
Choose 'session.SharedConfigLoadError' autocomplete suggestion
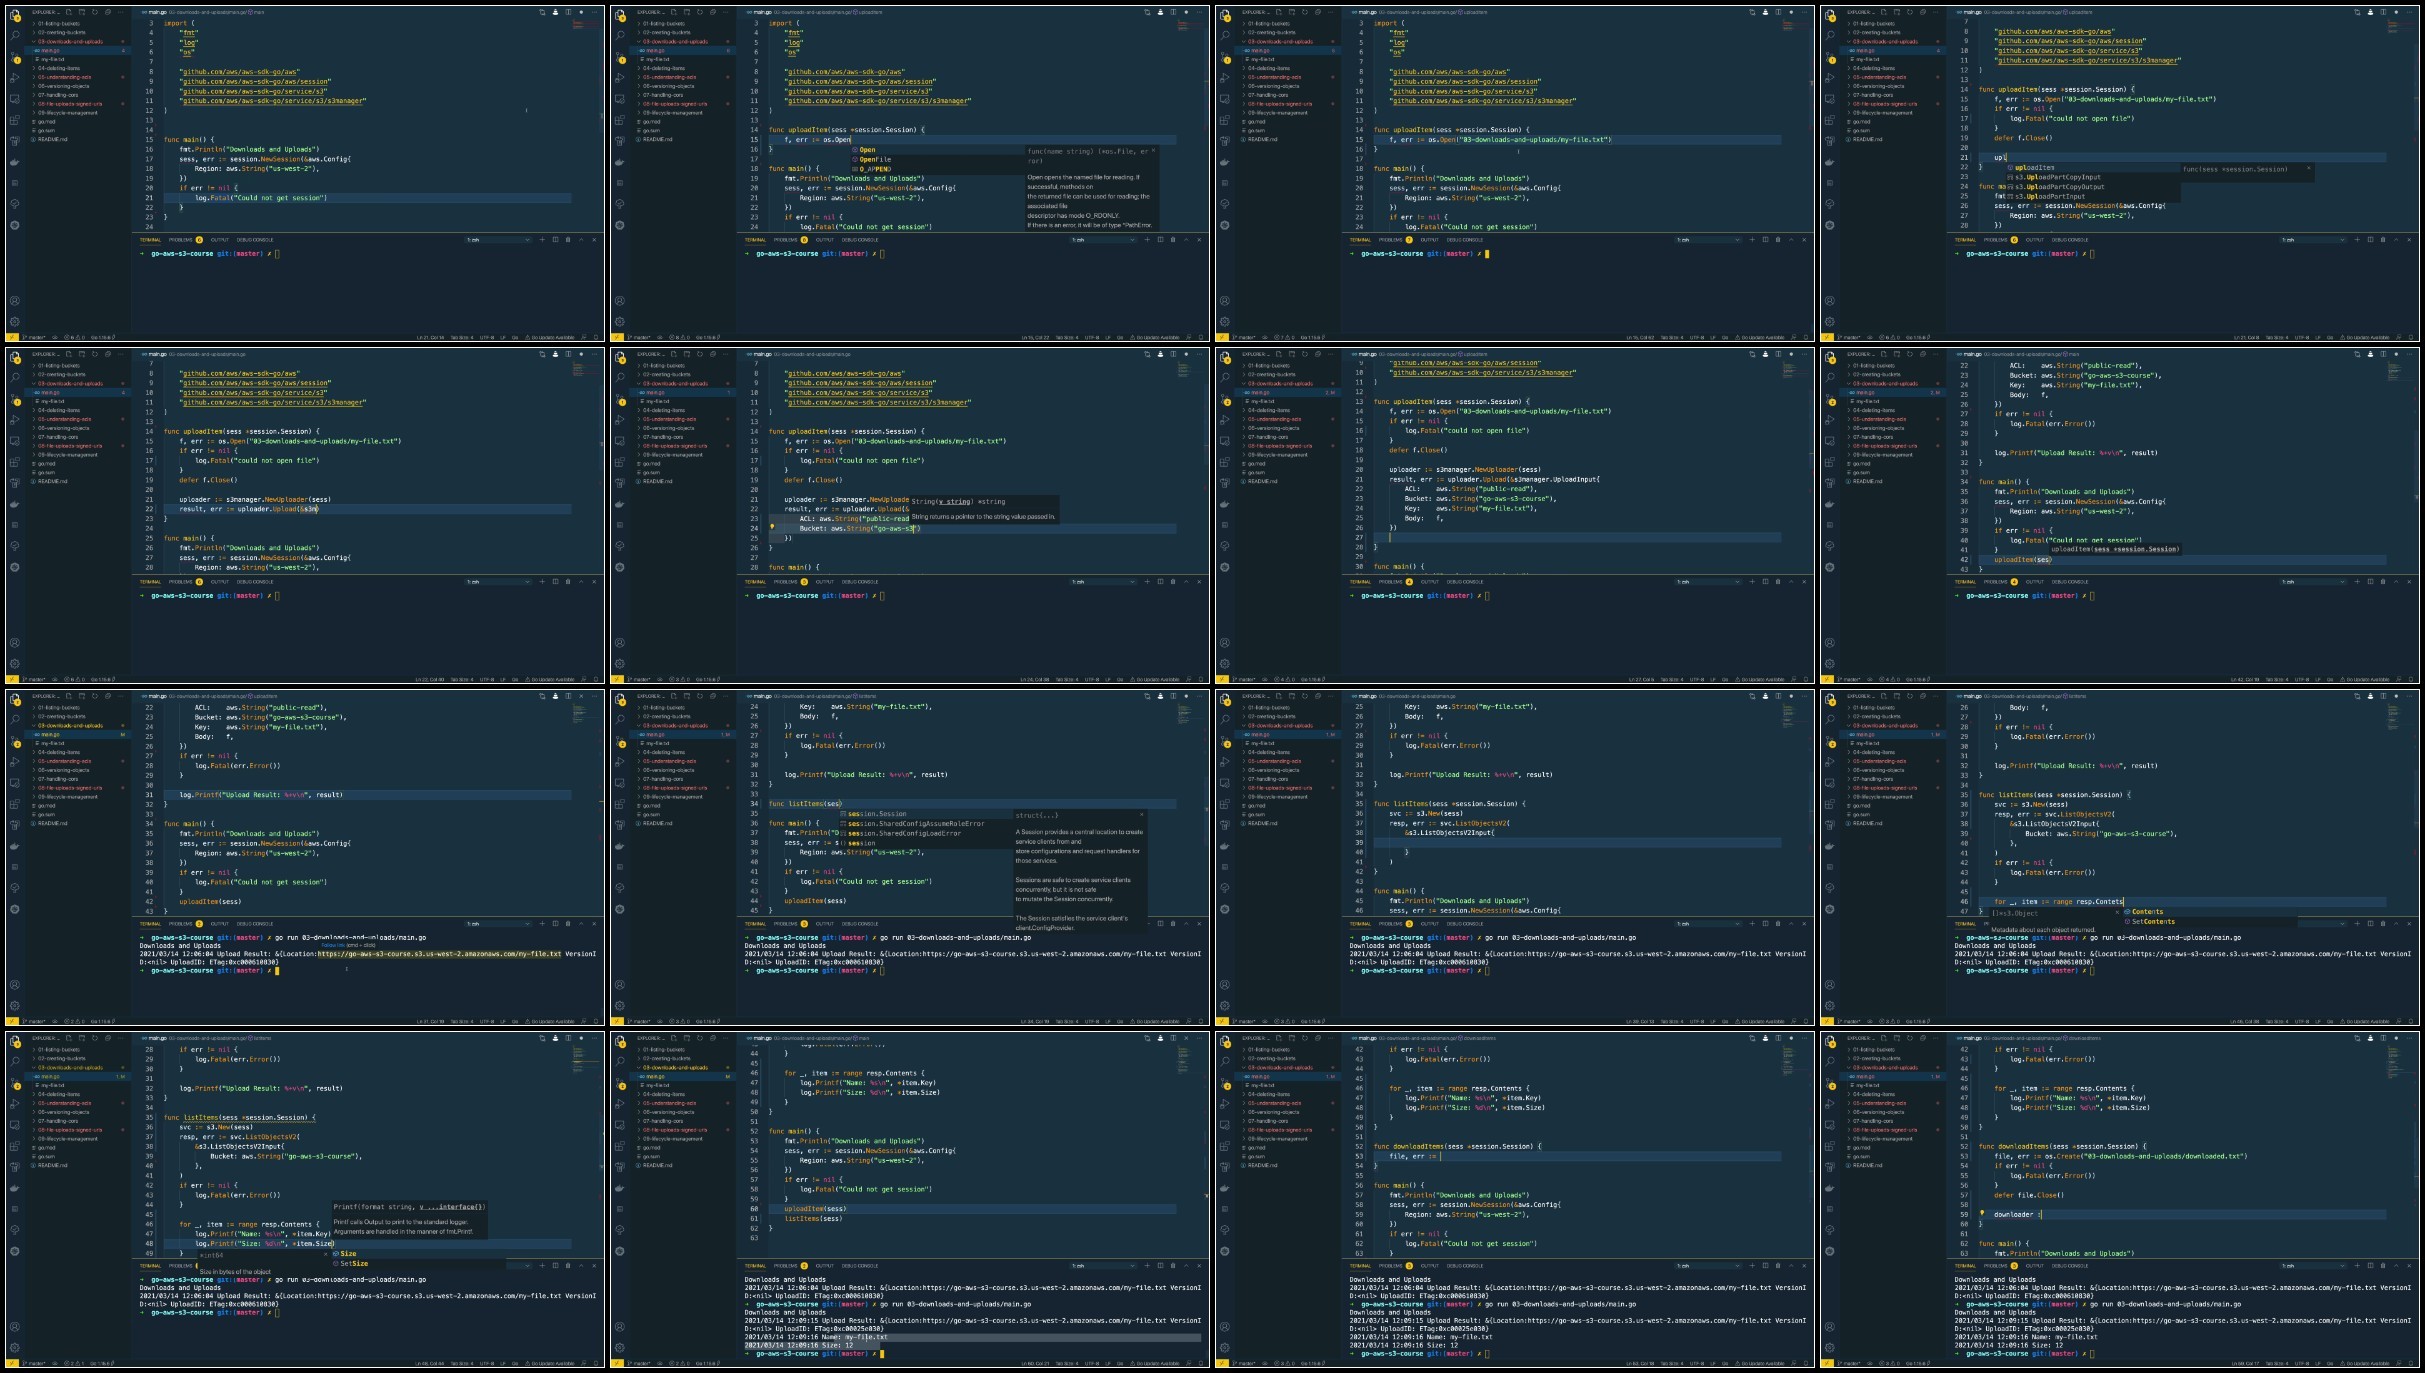click(x=900, y=833)
